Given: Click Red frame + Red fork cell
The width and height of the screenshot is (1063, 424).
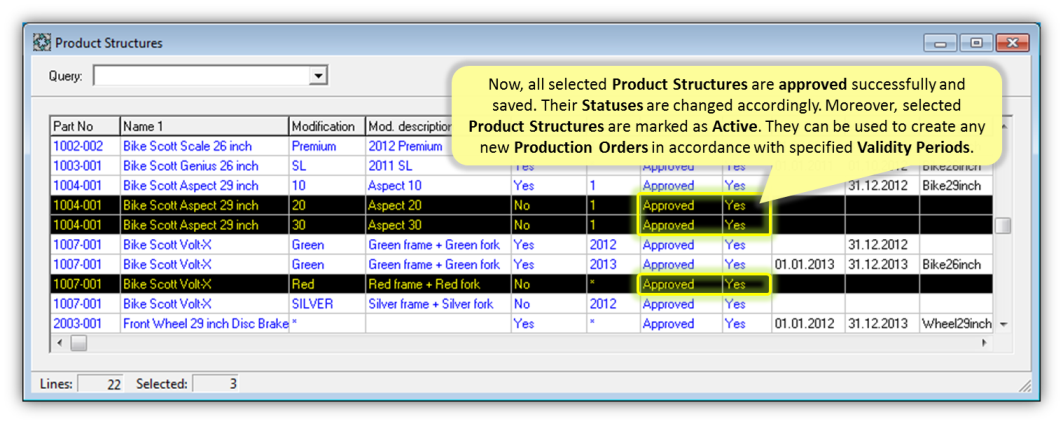Looking at the screenshot, I should click(438, 284).
